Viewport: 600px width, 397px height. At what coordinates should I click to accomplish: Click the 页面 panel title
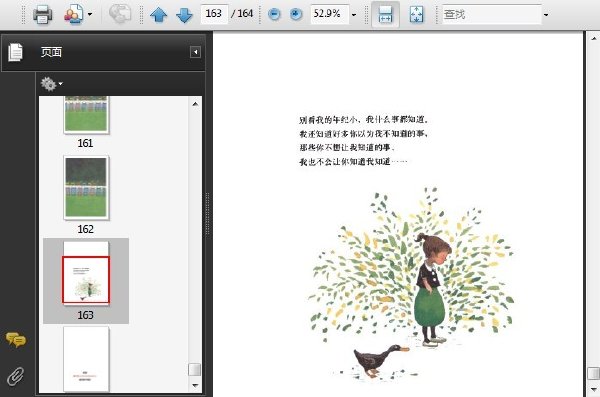point(51,52)
